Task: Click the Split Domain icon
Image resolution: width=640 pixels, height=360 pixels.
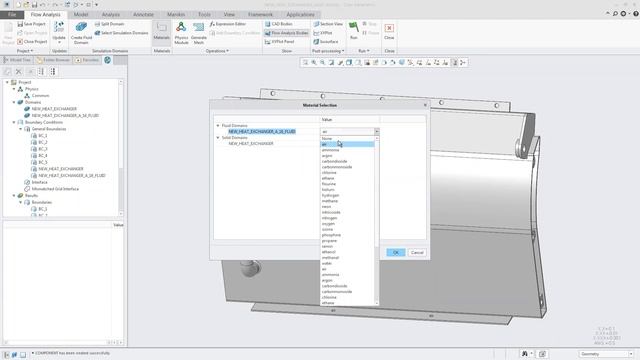Action: 97,24
